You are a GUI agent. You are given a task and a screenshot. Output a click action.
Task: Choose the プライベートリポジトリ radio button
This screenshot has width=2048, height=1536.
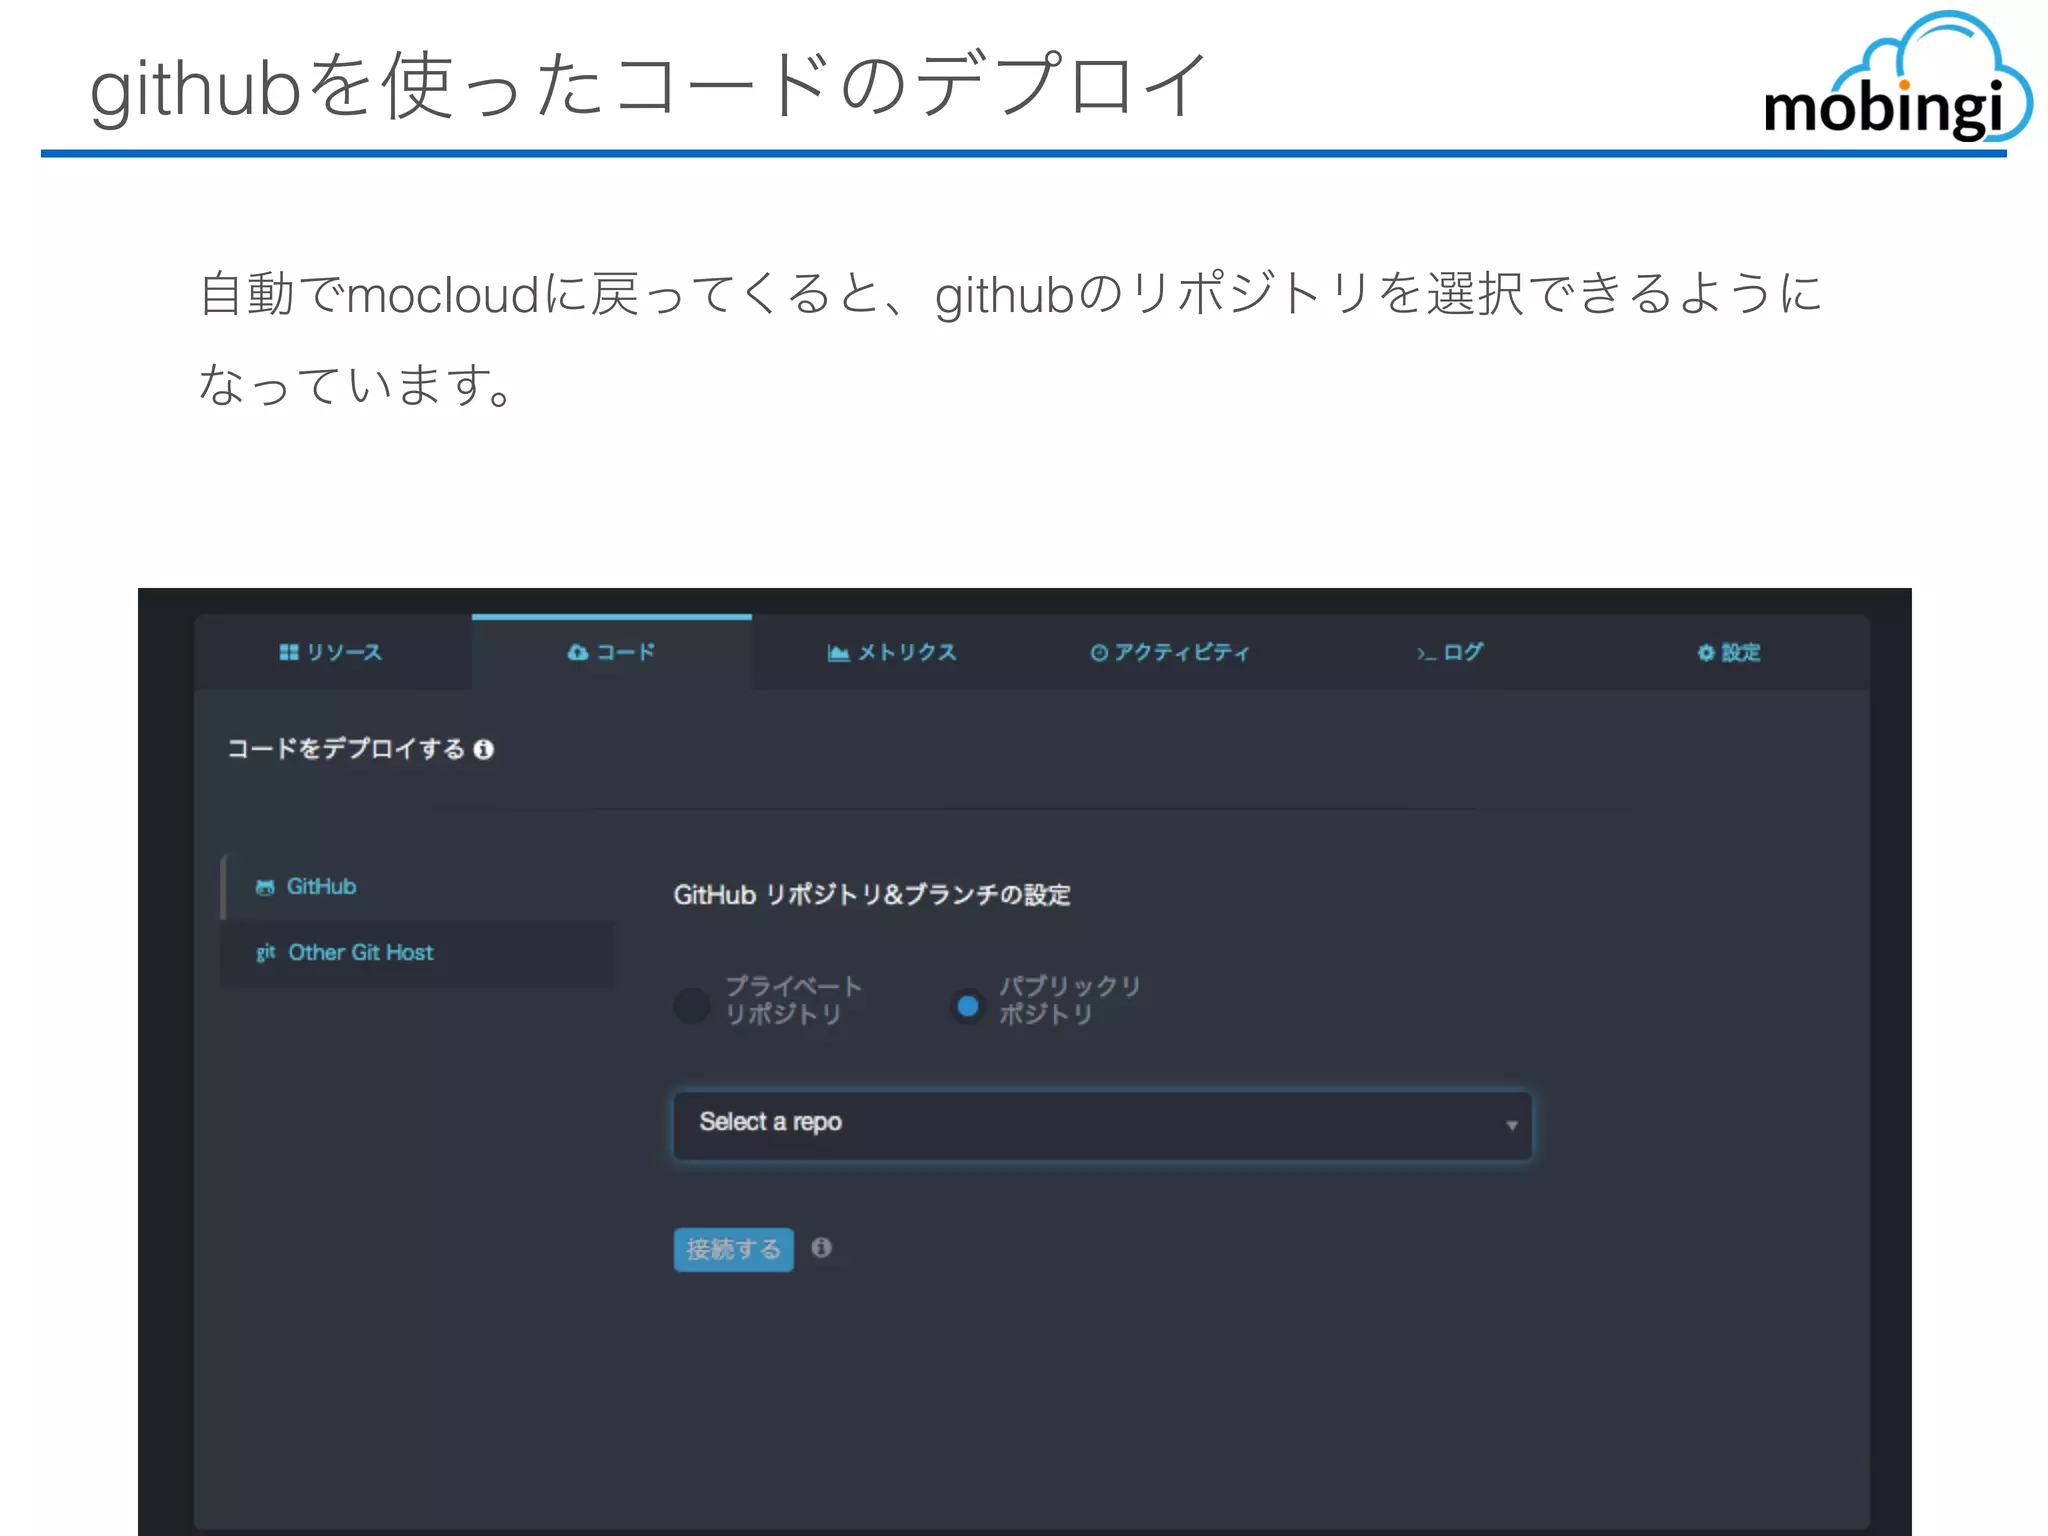click(692, 1005)
